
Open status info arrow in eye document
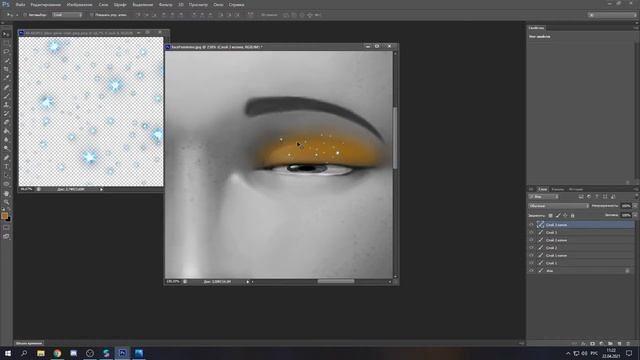(248, 282)
